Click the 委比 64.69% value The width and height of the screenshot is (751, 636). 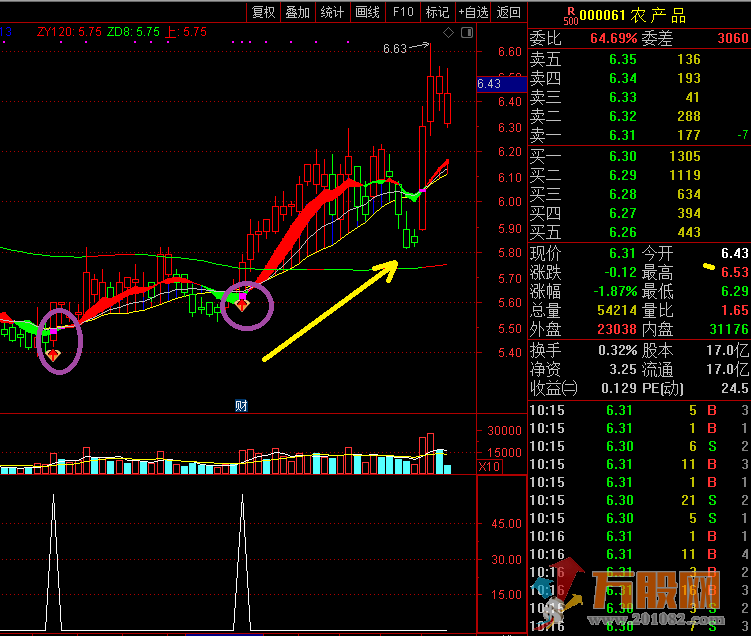click(614, 38)
